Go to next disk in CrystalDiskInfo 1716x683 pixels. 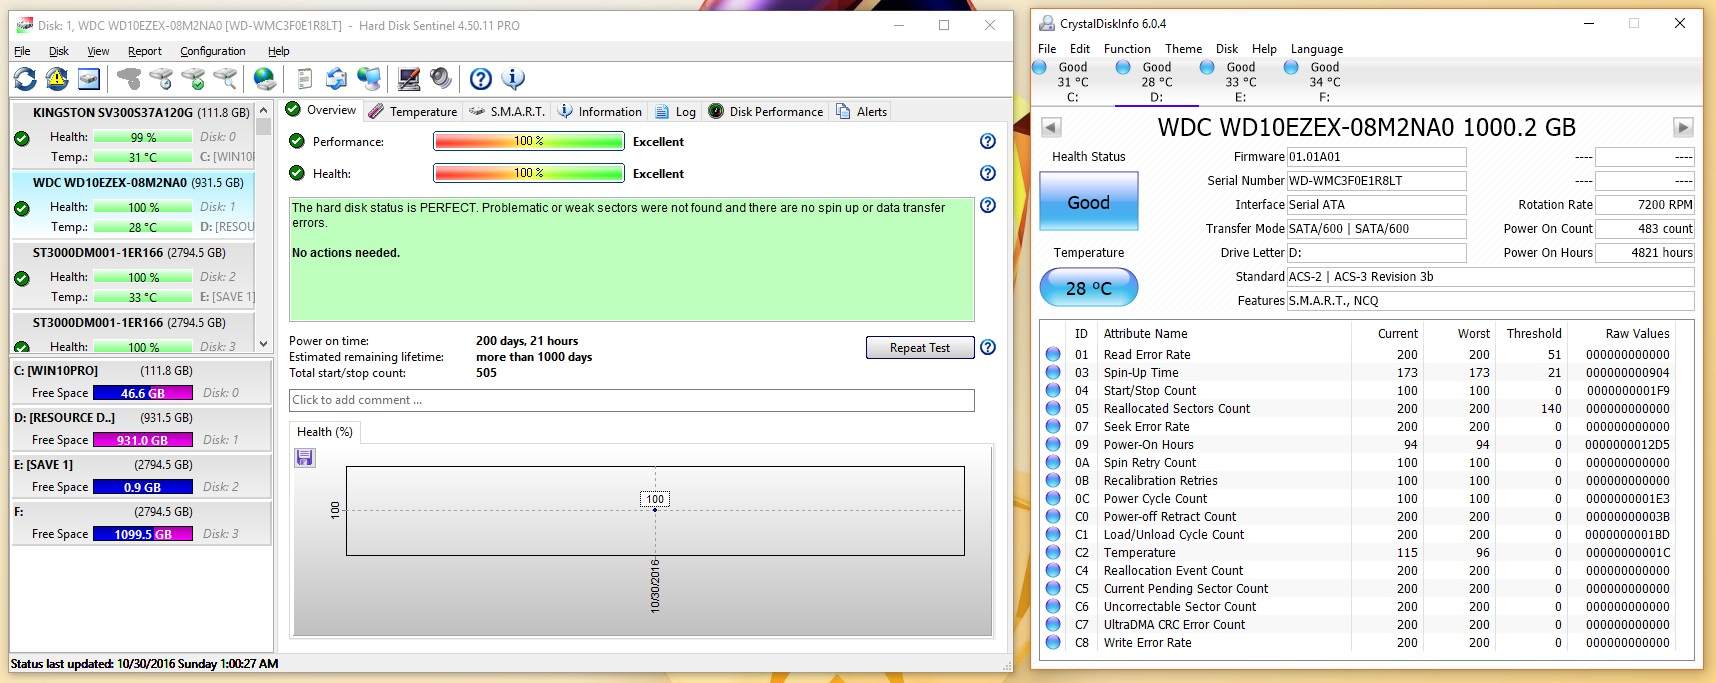point(1683,127)
